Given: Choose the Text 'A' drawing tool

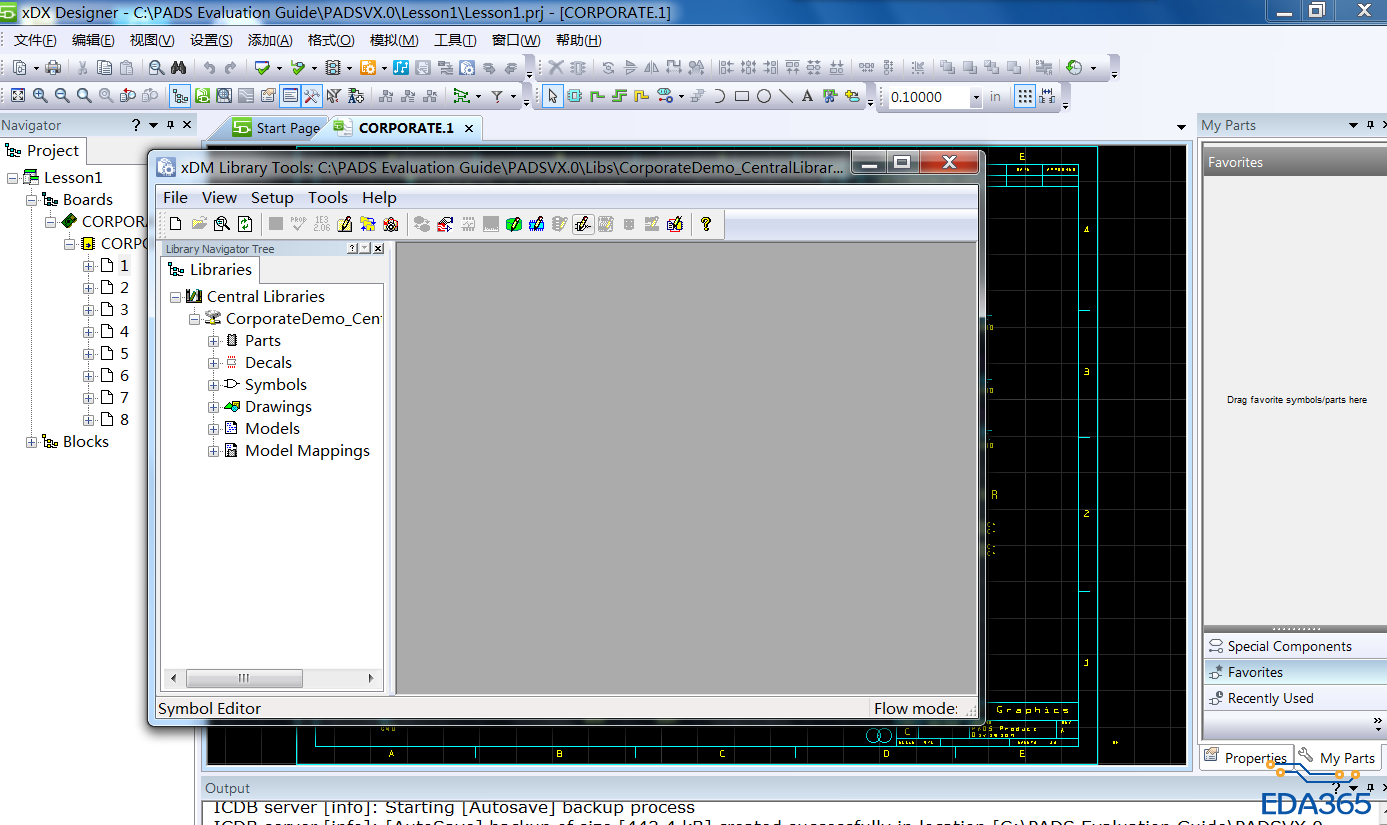Looking at the screenshot, I should (807, 96).
